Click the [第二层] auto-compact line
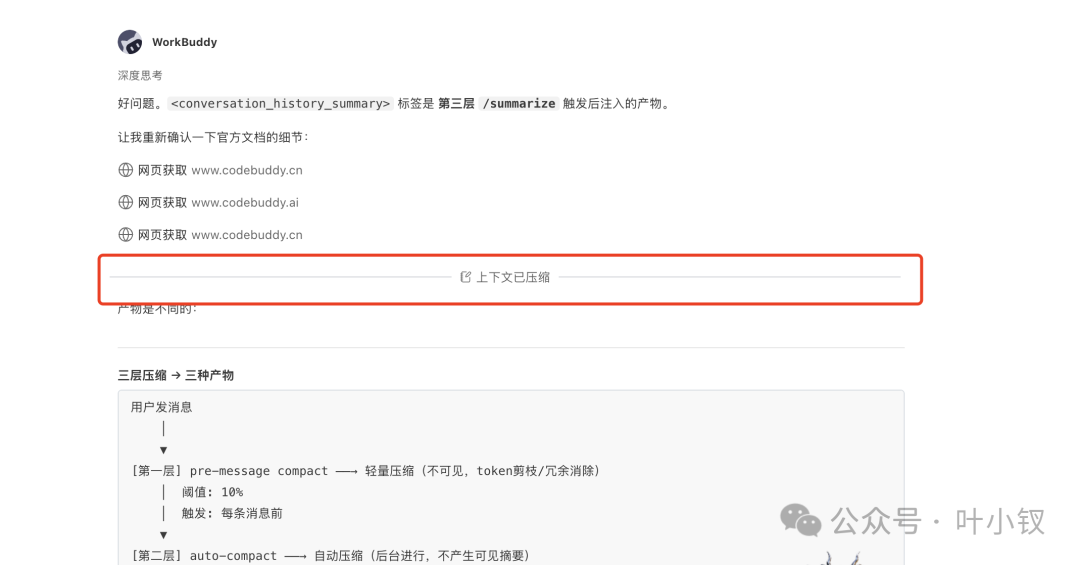The image size is (1080, 565). tap(331, 555)
